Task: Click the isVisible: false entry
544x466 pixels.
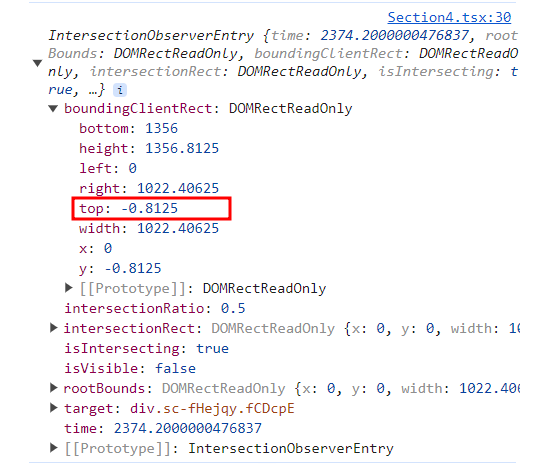Action: coord(130,368)
